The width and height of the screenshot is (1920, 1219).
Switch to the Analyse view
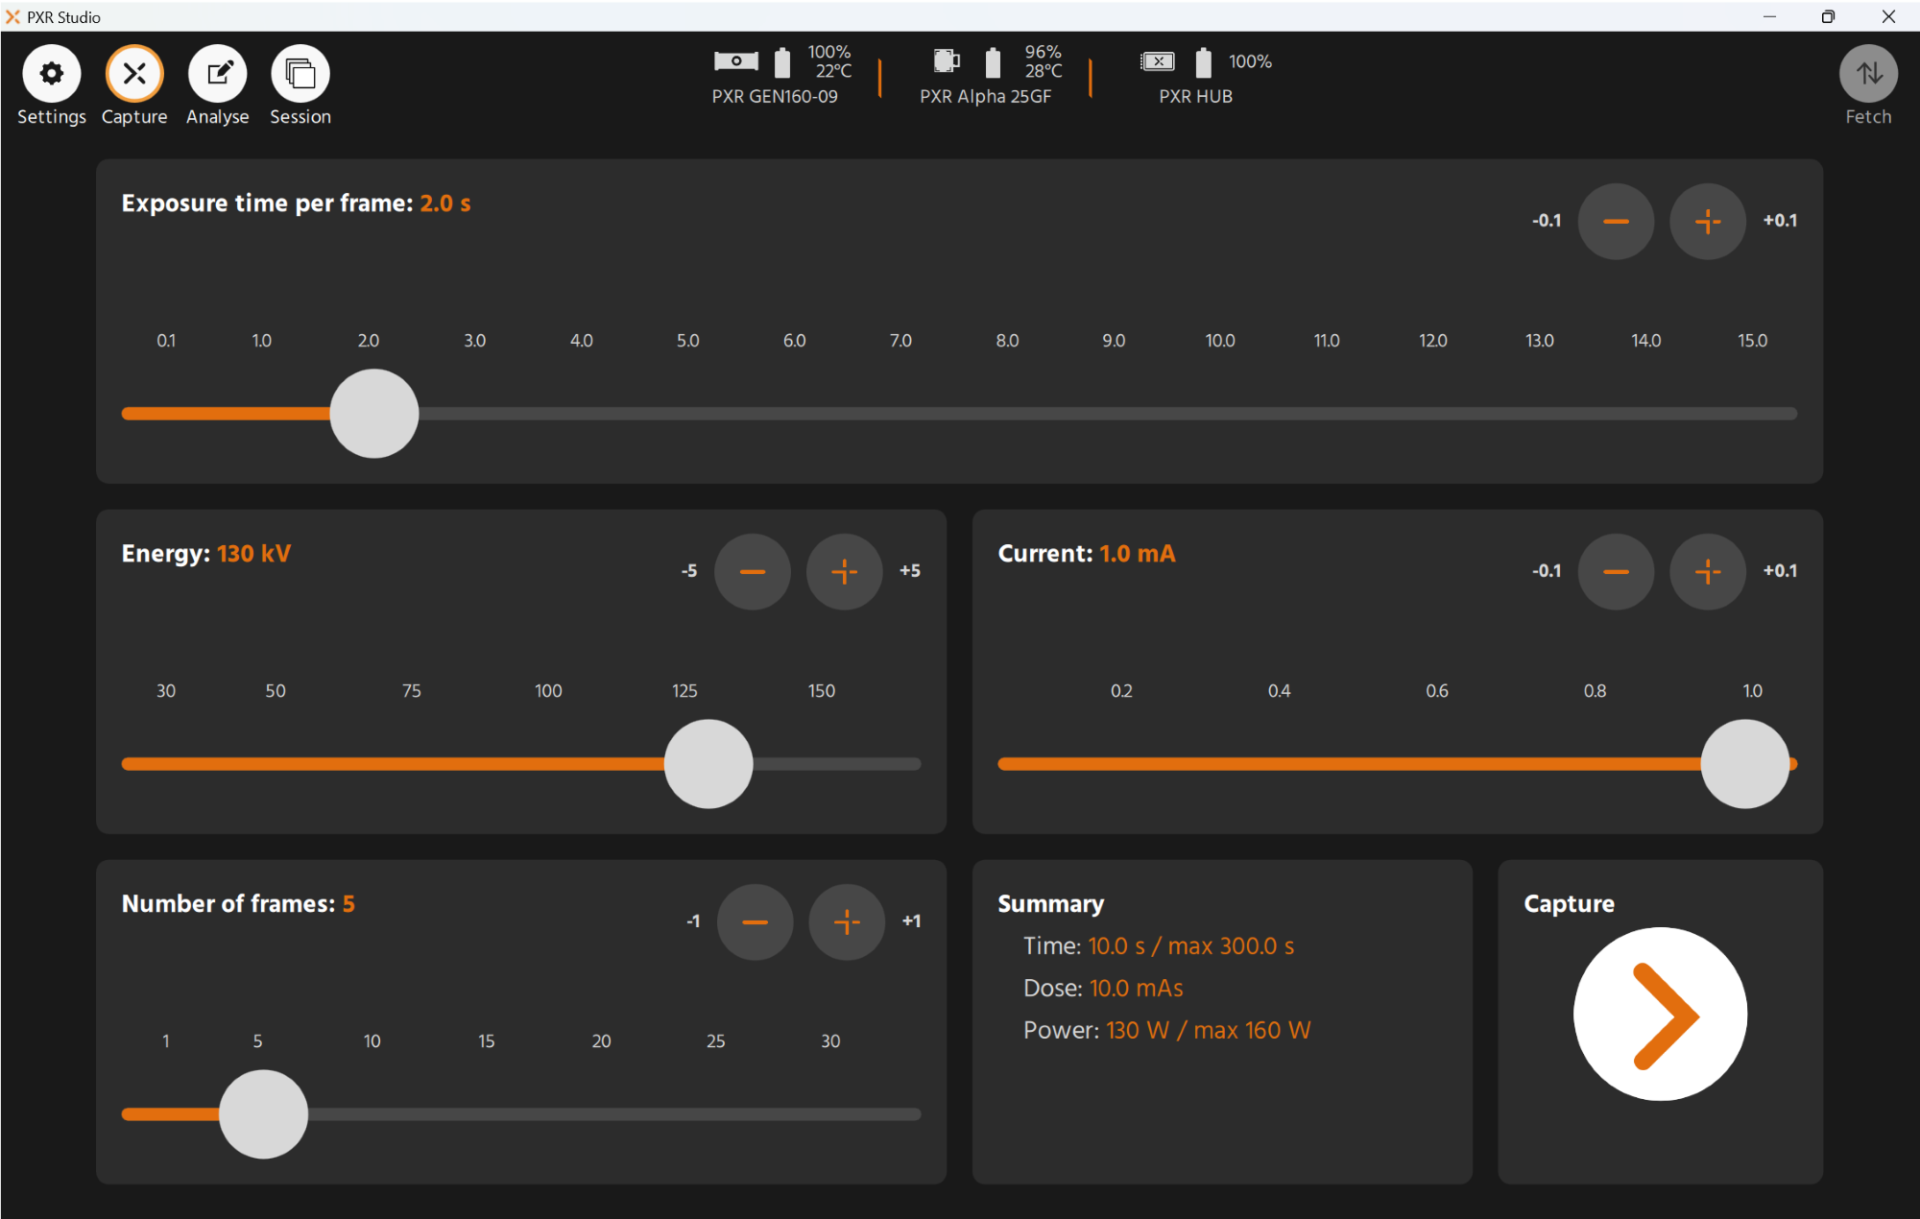(x=217, y=74)
